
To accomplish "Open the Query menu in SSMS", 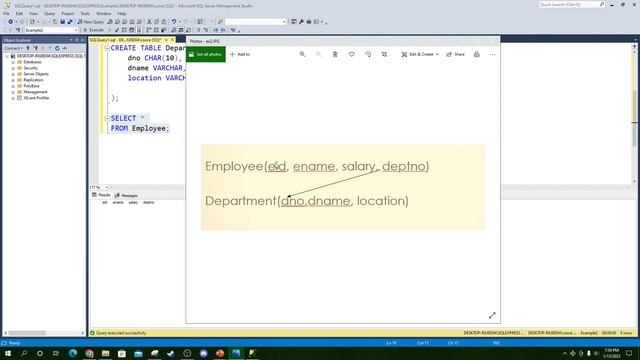I will coord(49,13).
